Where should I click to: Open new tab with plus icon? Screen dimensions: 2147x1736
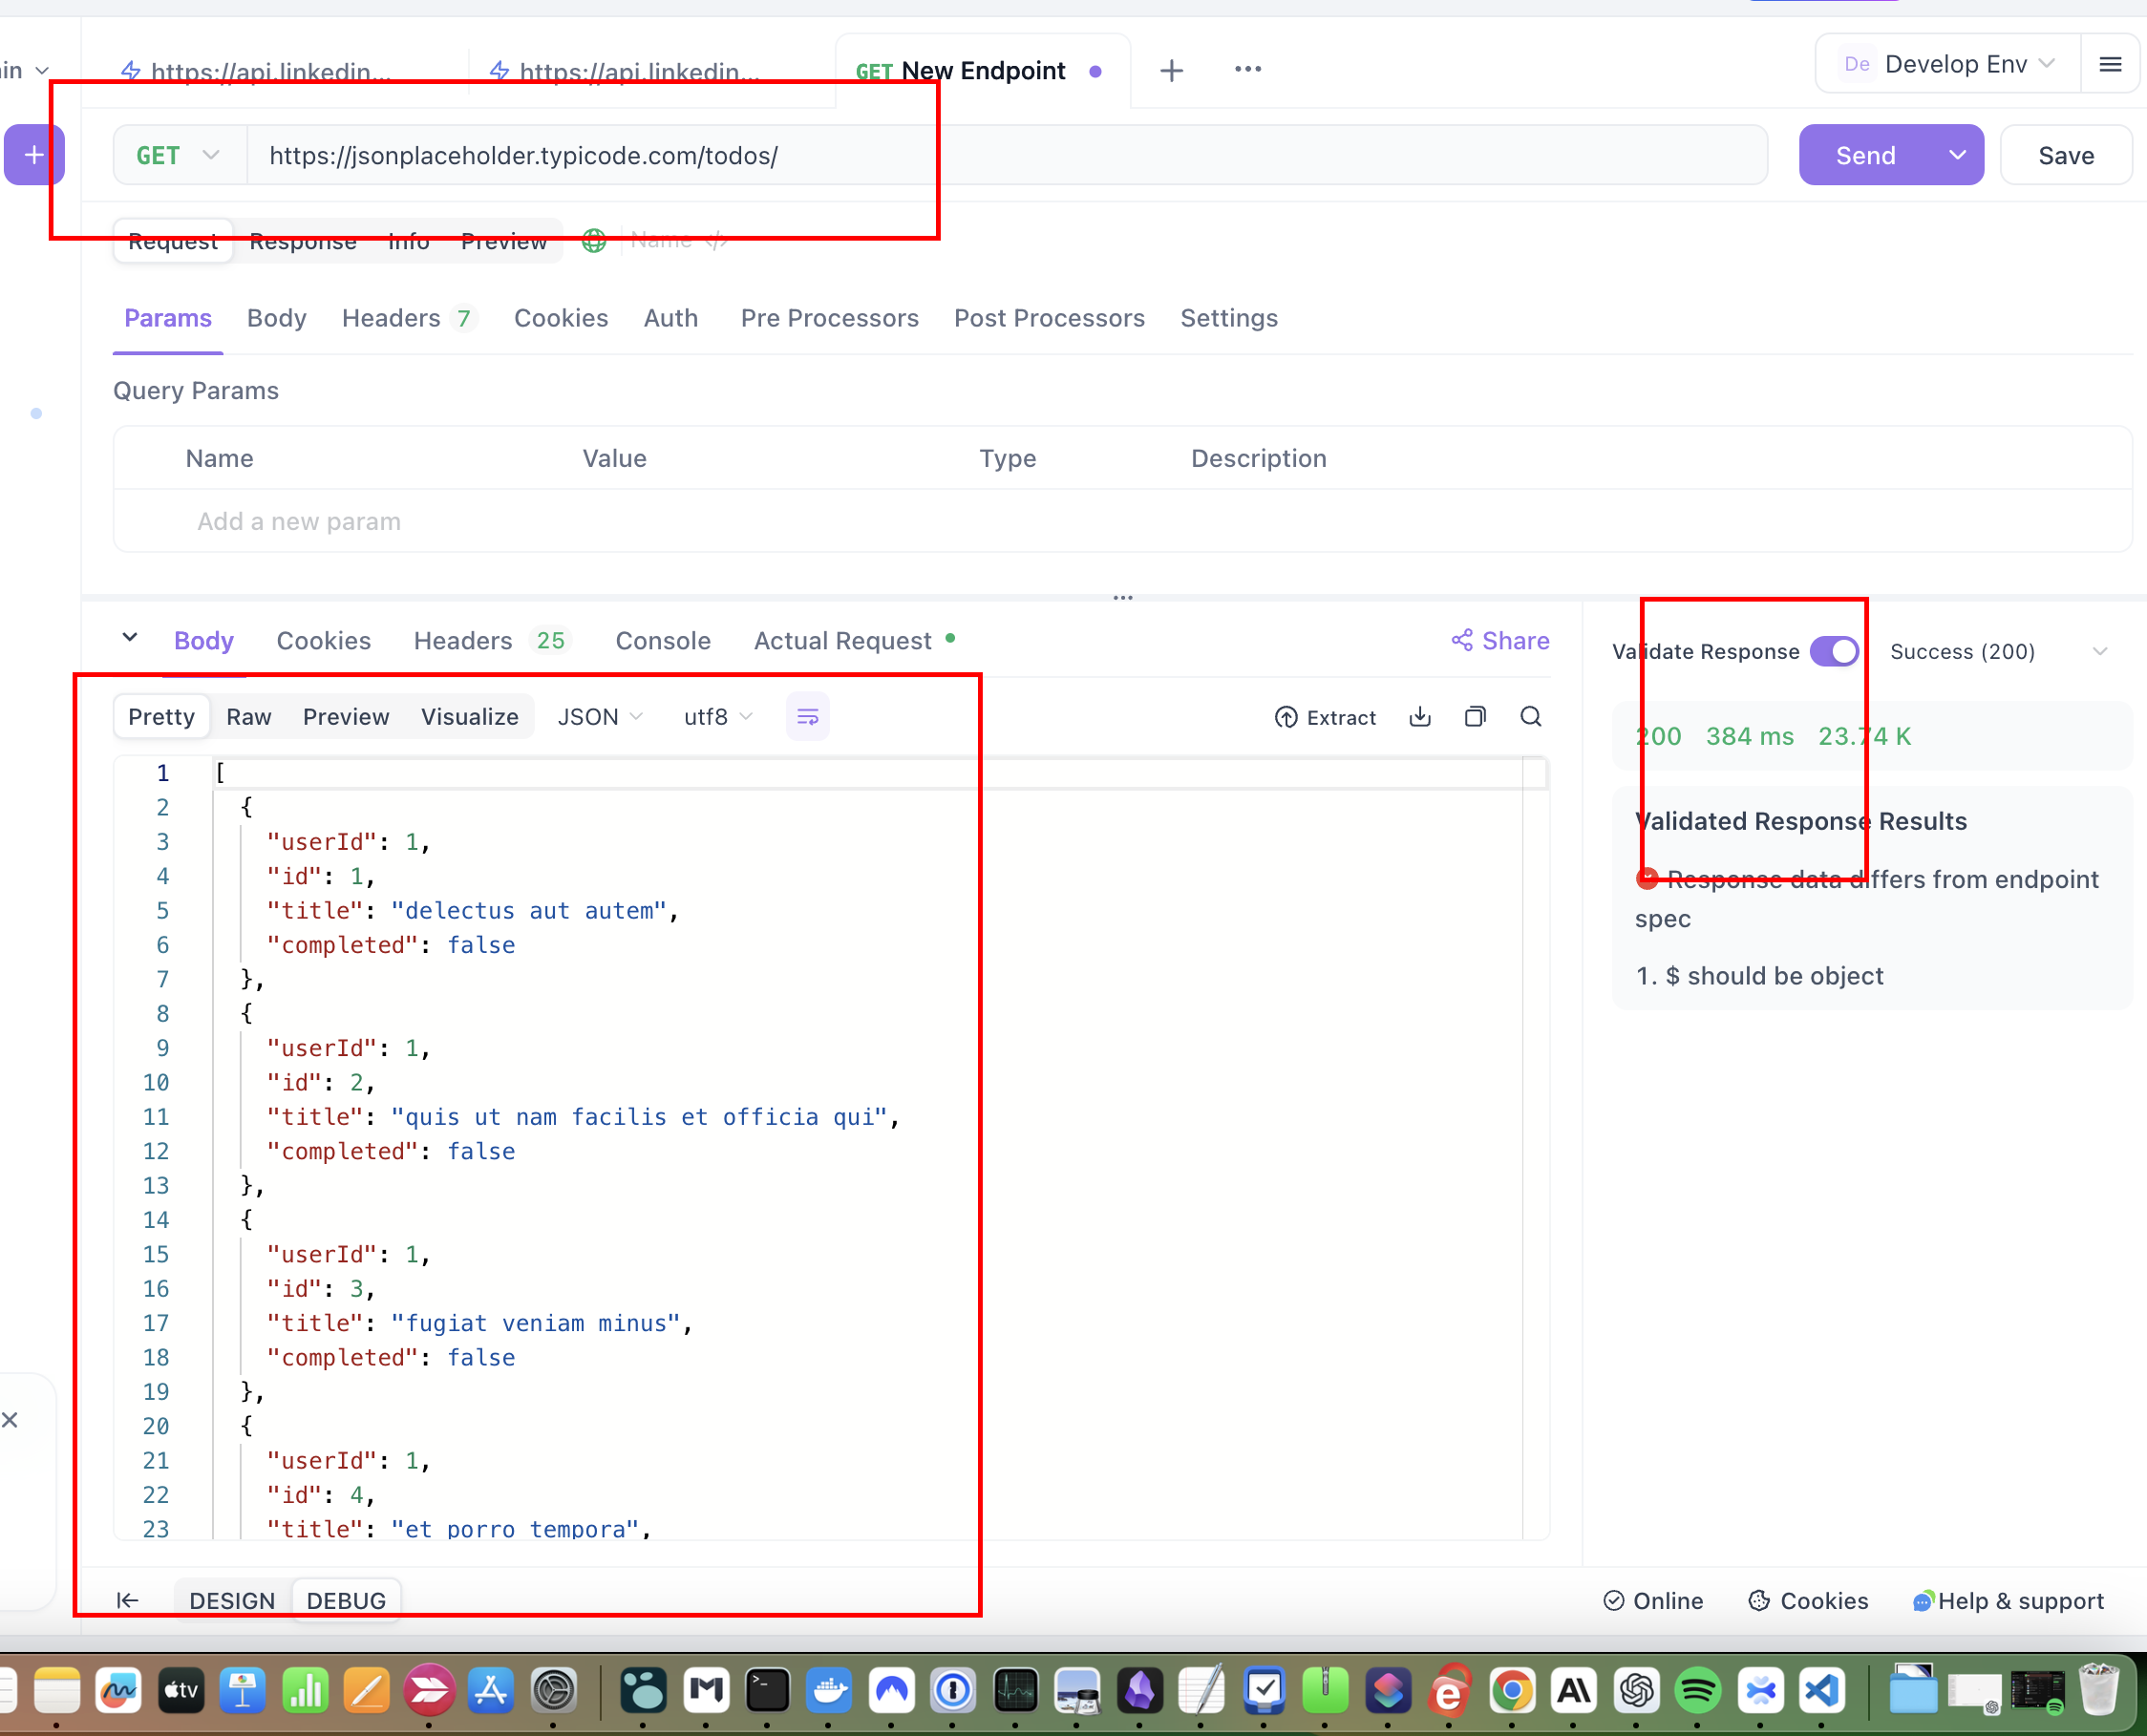tap(1171, 70)
